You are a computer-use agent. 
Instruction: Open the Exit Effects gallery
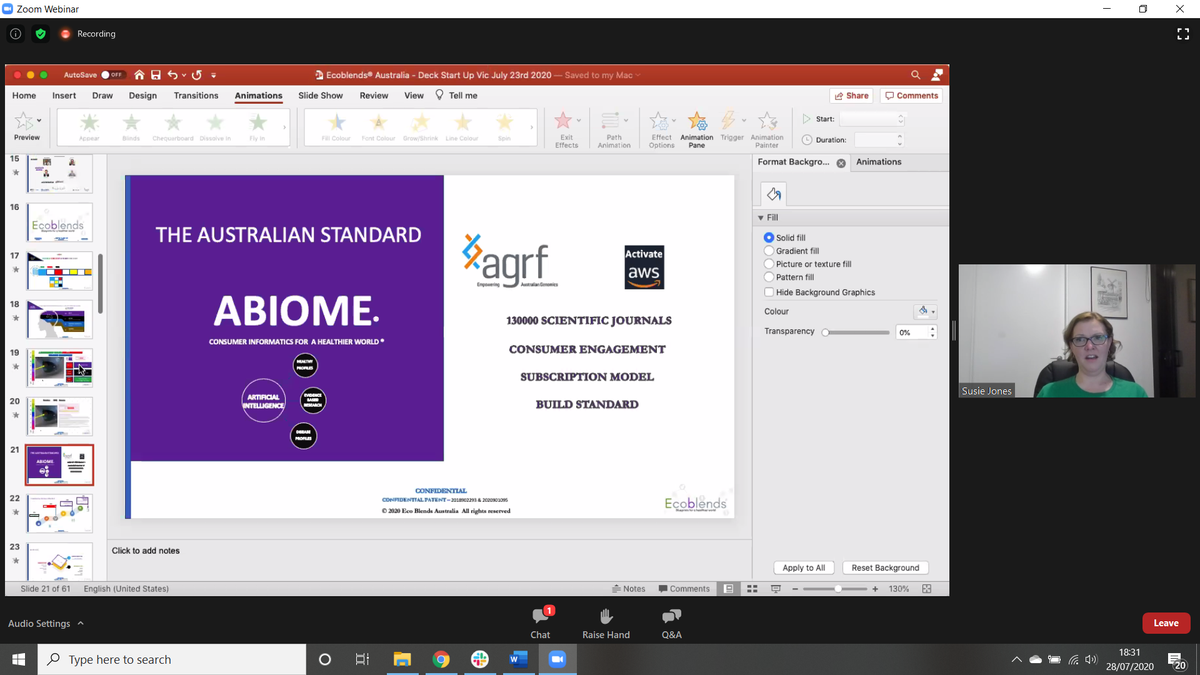(566, 128)
